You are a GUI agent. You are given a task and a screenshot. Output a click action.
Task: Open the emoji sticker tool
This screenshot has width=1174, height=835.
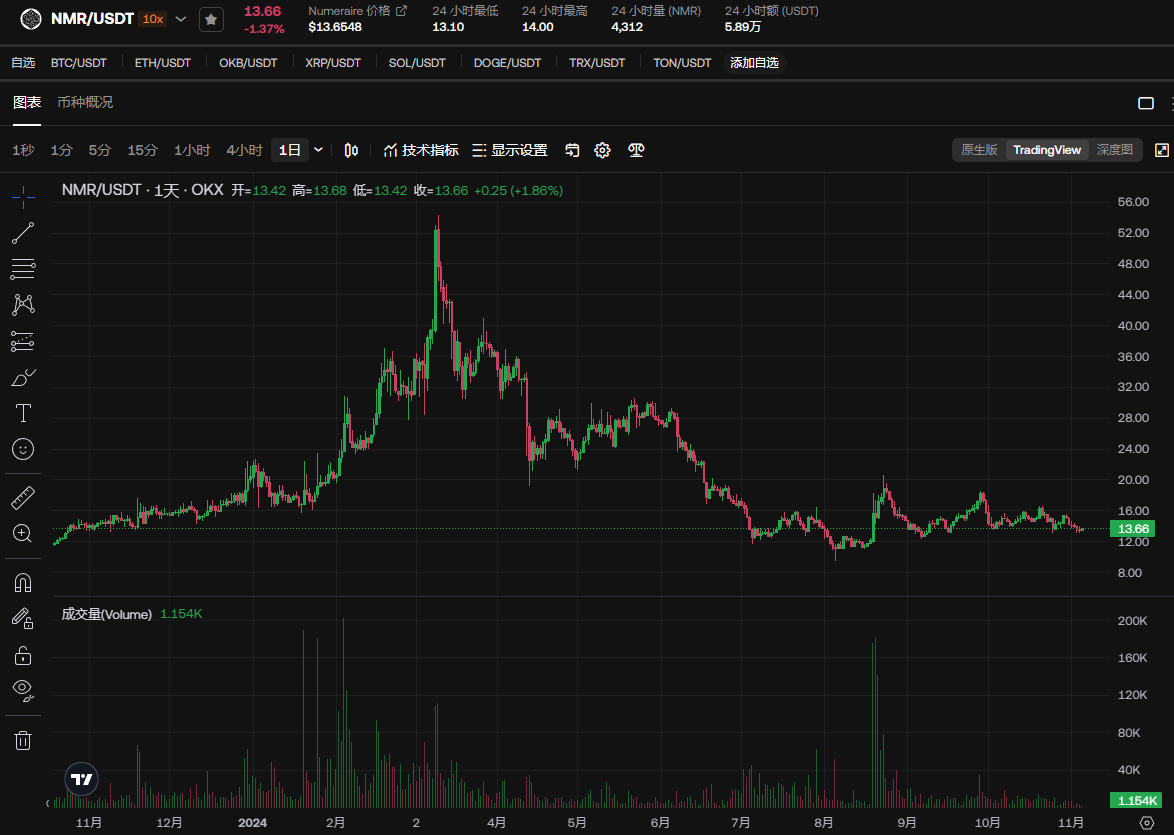(23, 449)
